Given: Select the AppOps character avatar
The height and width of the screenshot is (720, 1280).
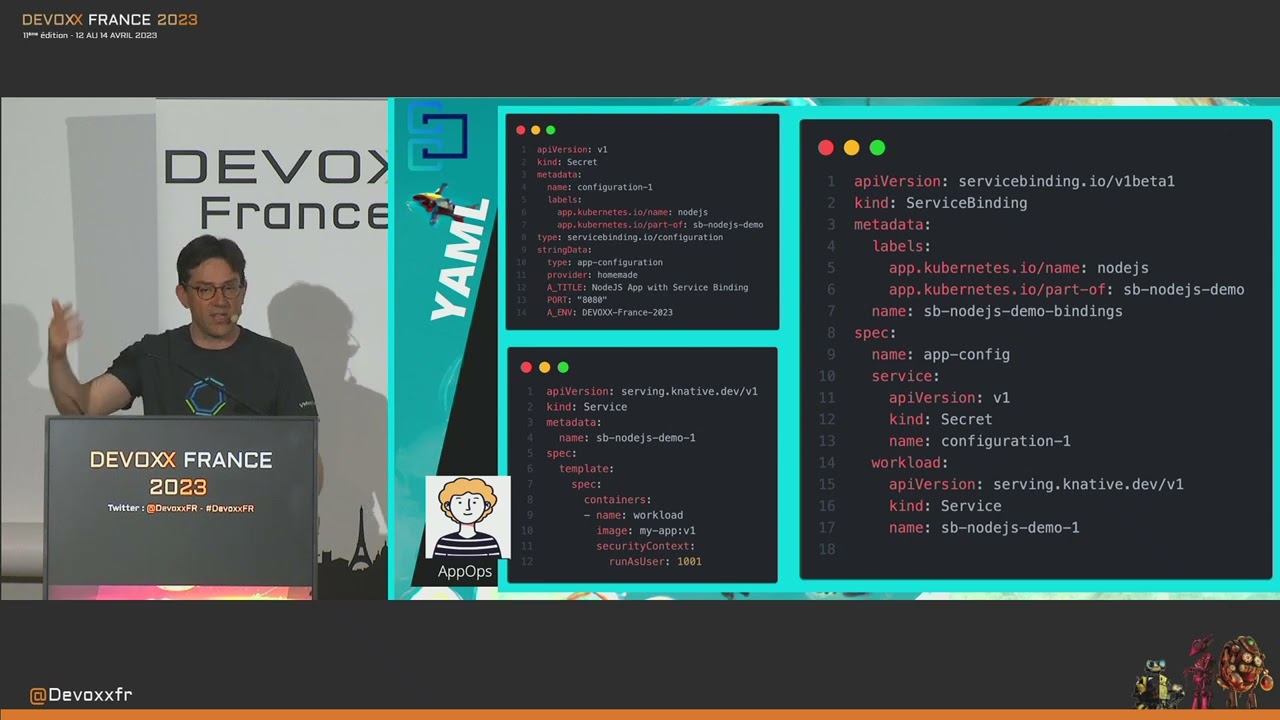Looking at the screenshot, I should [467, 517].
